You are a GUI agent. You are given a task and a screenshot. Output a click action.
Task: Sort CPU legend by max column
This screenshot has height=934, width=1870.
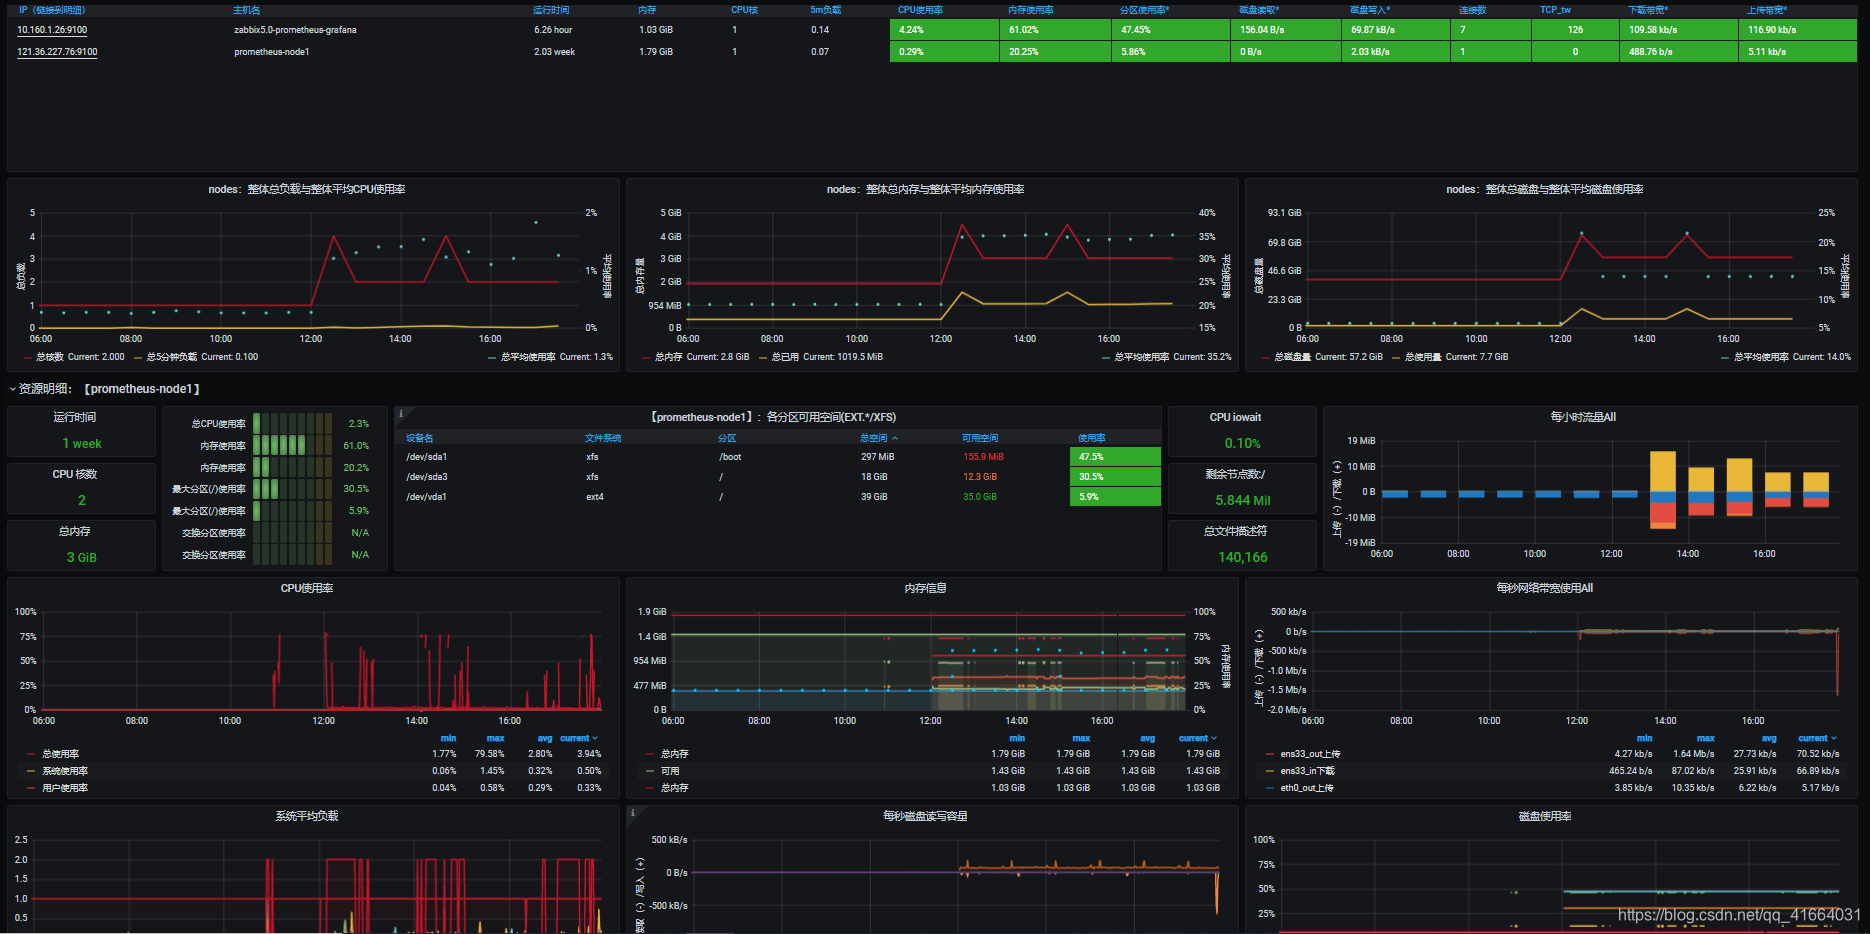495,738
